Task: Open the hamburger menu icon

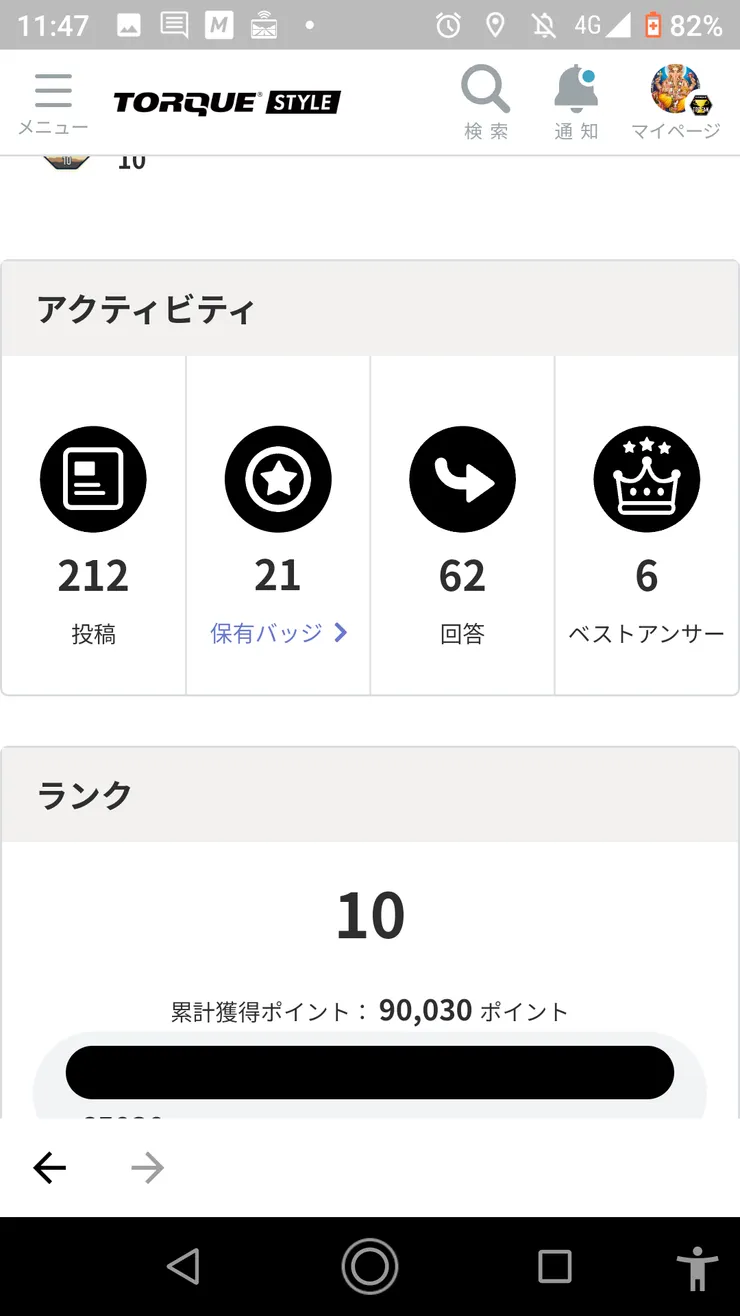Action: point(53,92)
